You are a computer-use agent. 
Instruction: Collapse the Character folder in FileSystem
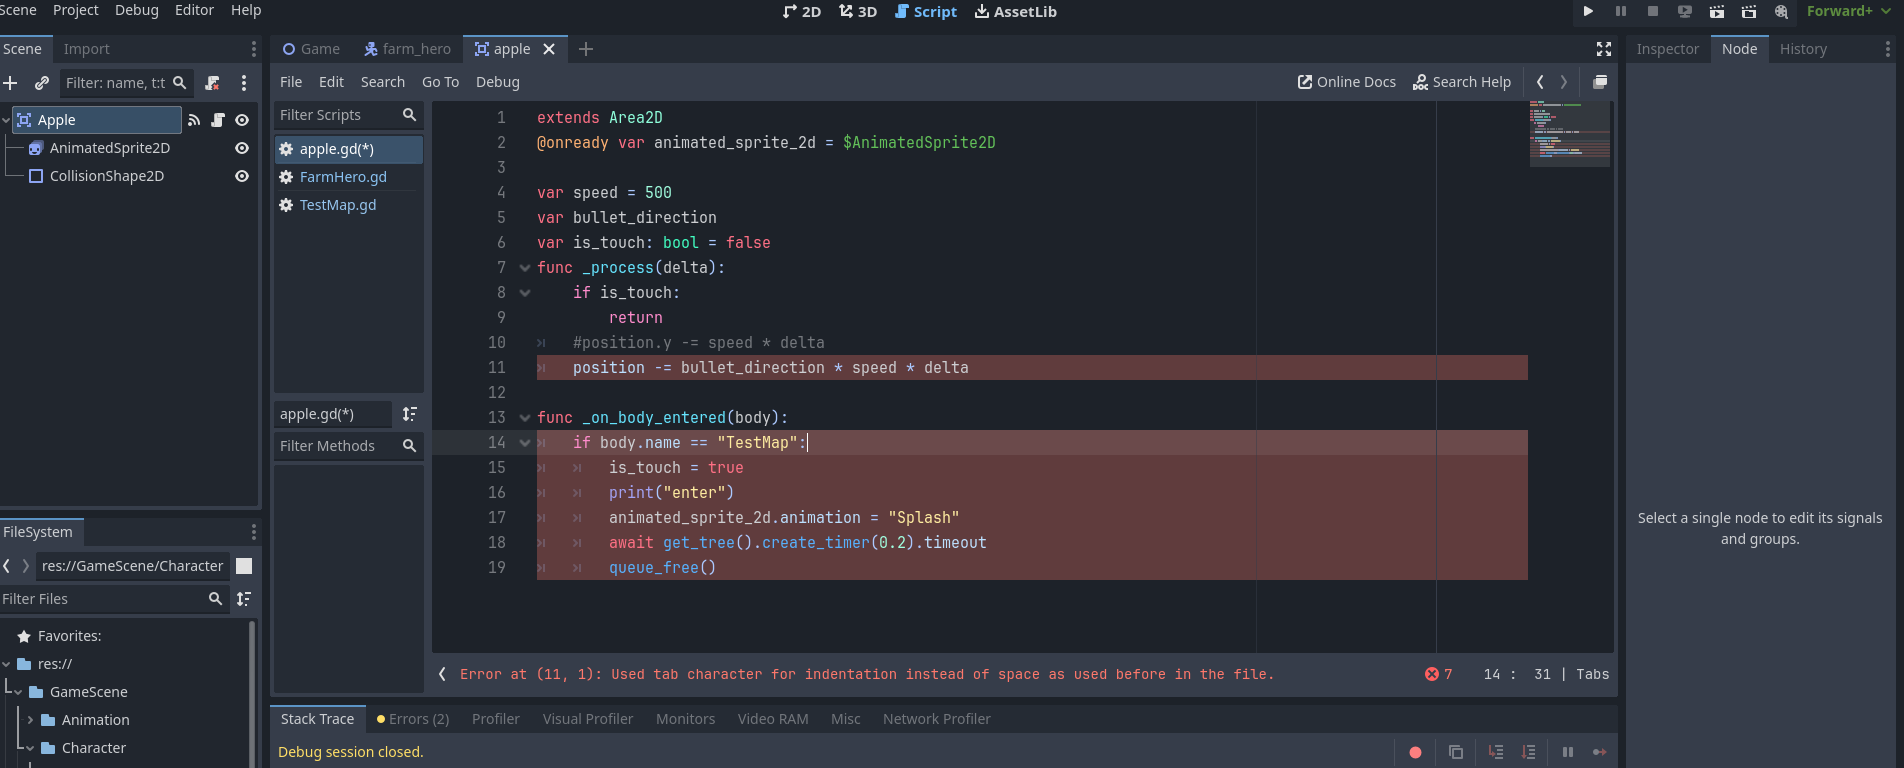[x=30, y=748]
